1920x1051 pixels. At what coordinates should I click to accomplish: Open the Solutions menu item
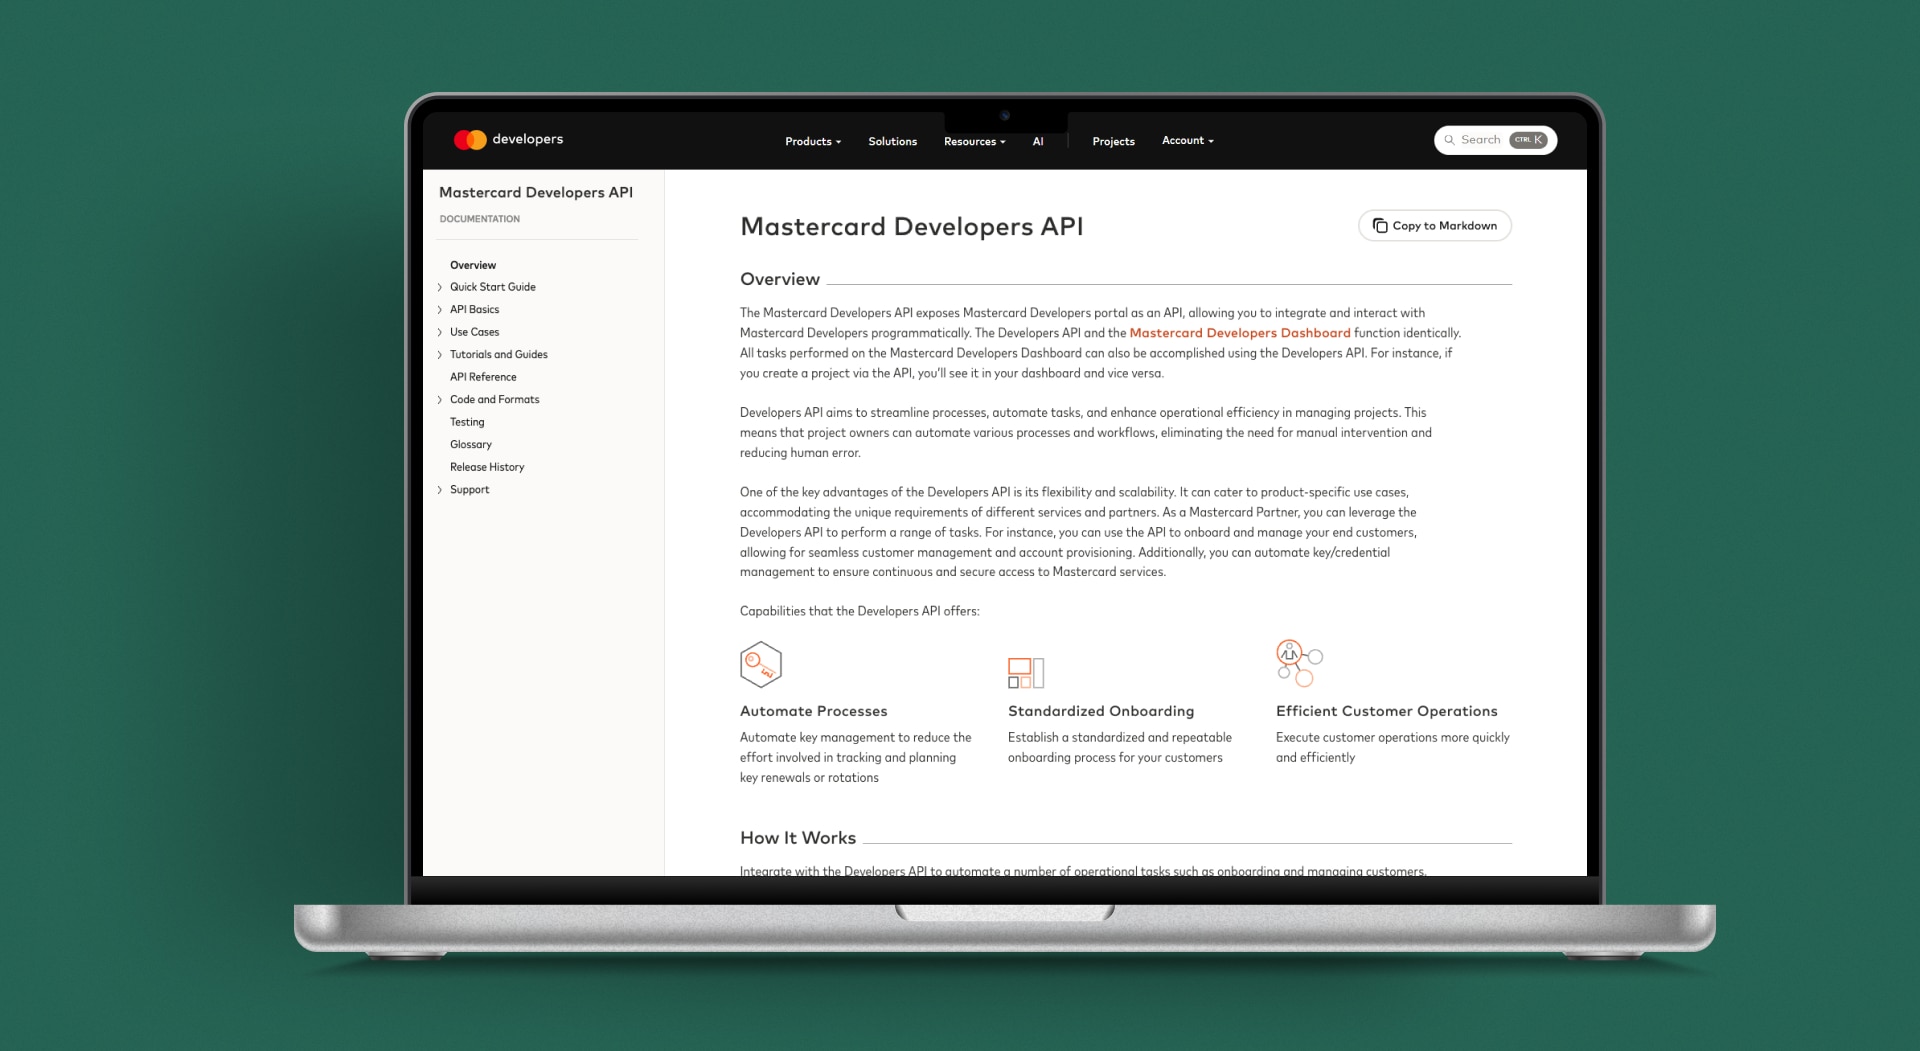click(x=892, y=141)
